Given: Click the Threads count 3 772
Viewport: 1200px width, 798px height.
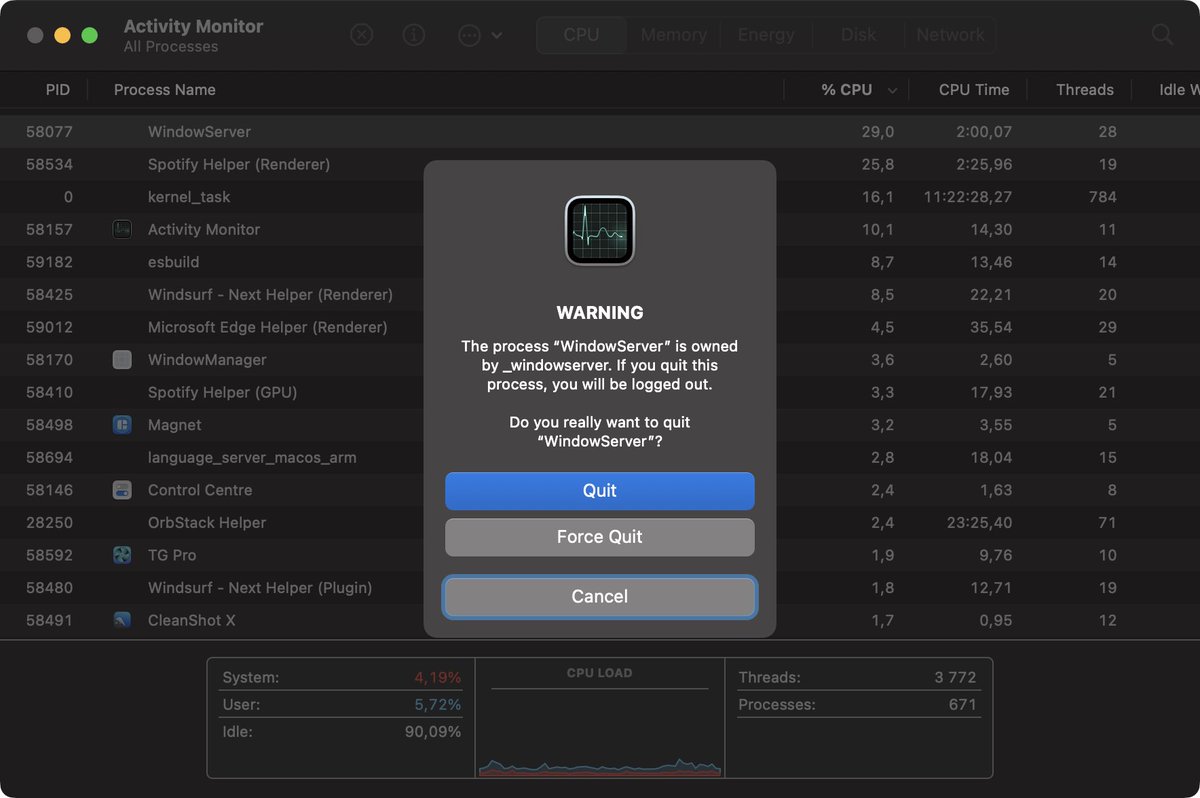Looking at the screenshot, I should 955,678.
